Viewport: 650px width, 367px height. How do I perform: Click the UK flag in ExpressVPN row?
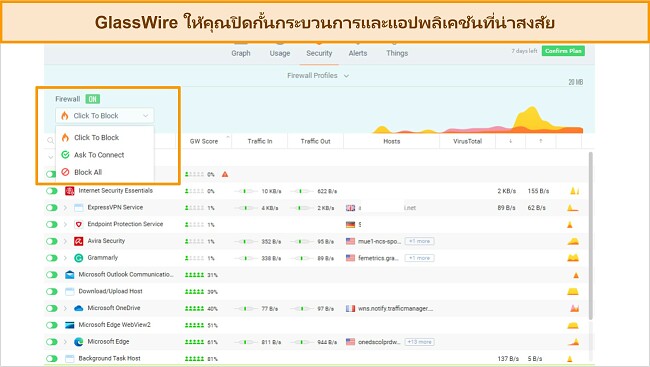pos(351,208)
